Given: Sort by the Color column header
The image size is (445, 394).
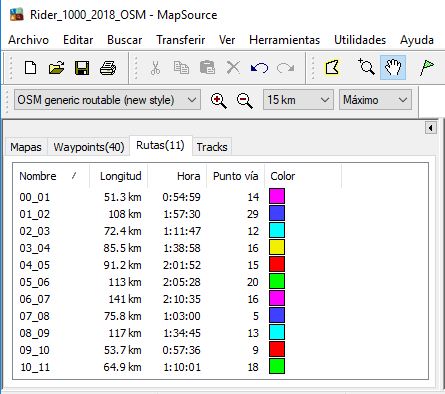Looking at the screenshot, I should (303, 176).
